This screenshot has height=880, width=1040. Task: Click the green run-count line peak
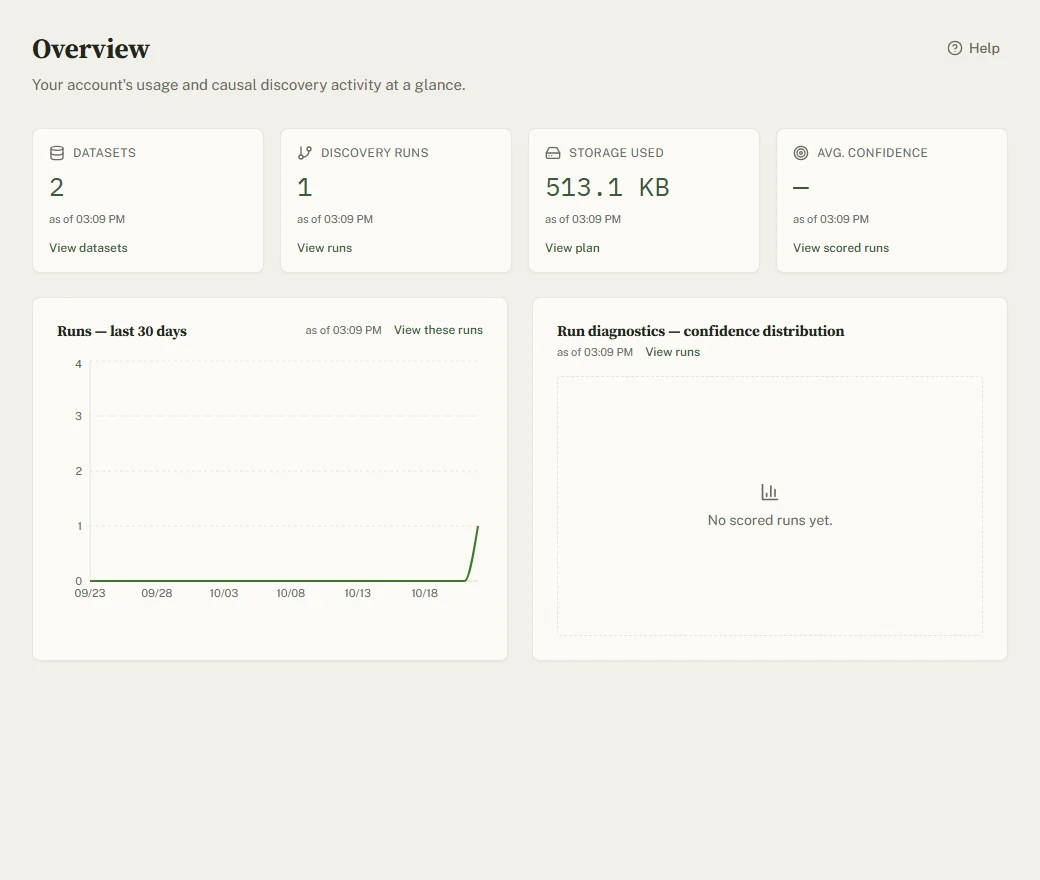tap(478, 527)
